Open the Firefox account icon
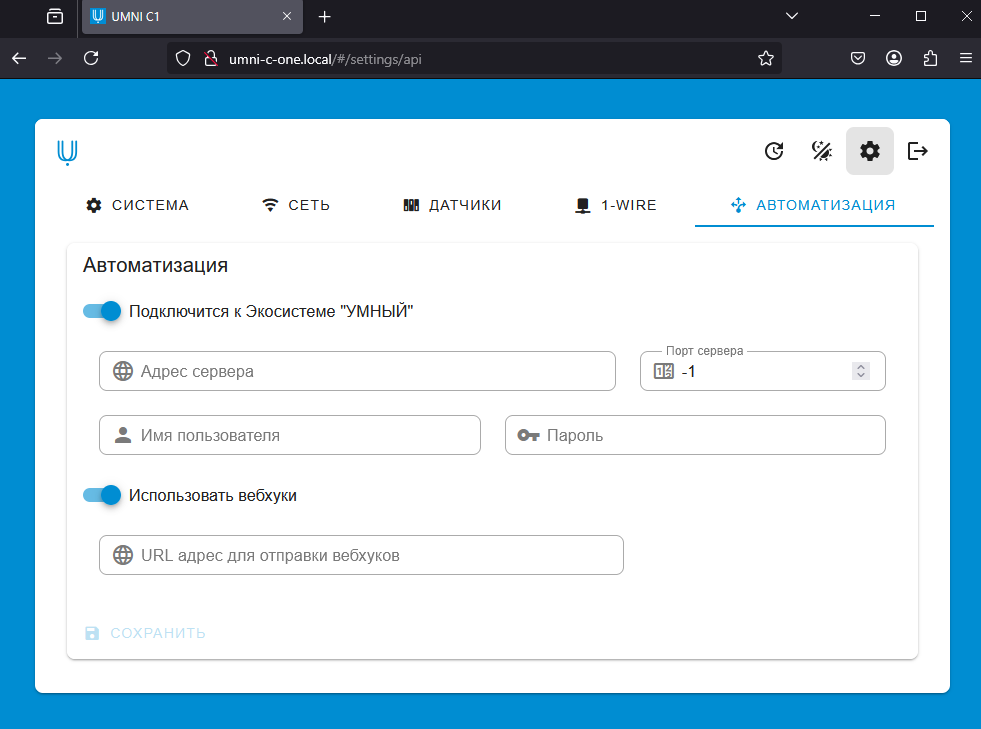981x729 pixels. [x=894, y=59]
